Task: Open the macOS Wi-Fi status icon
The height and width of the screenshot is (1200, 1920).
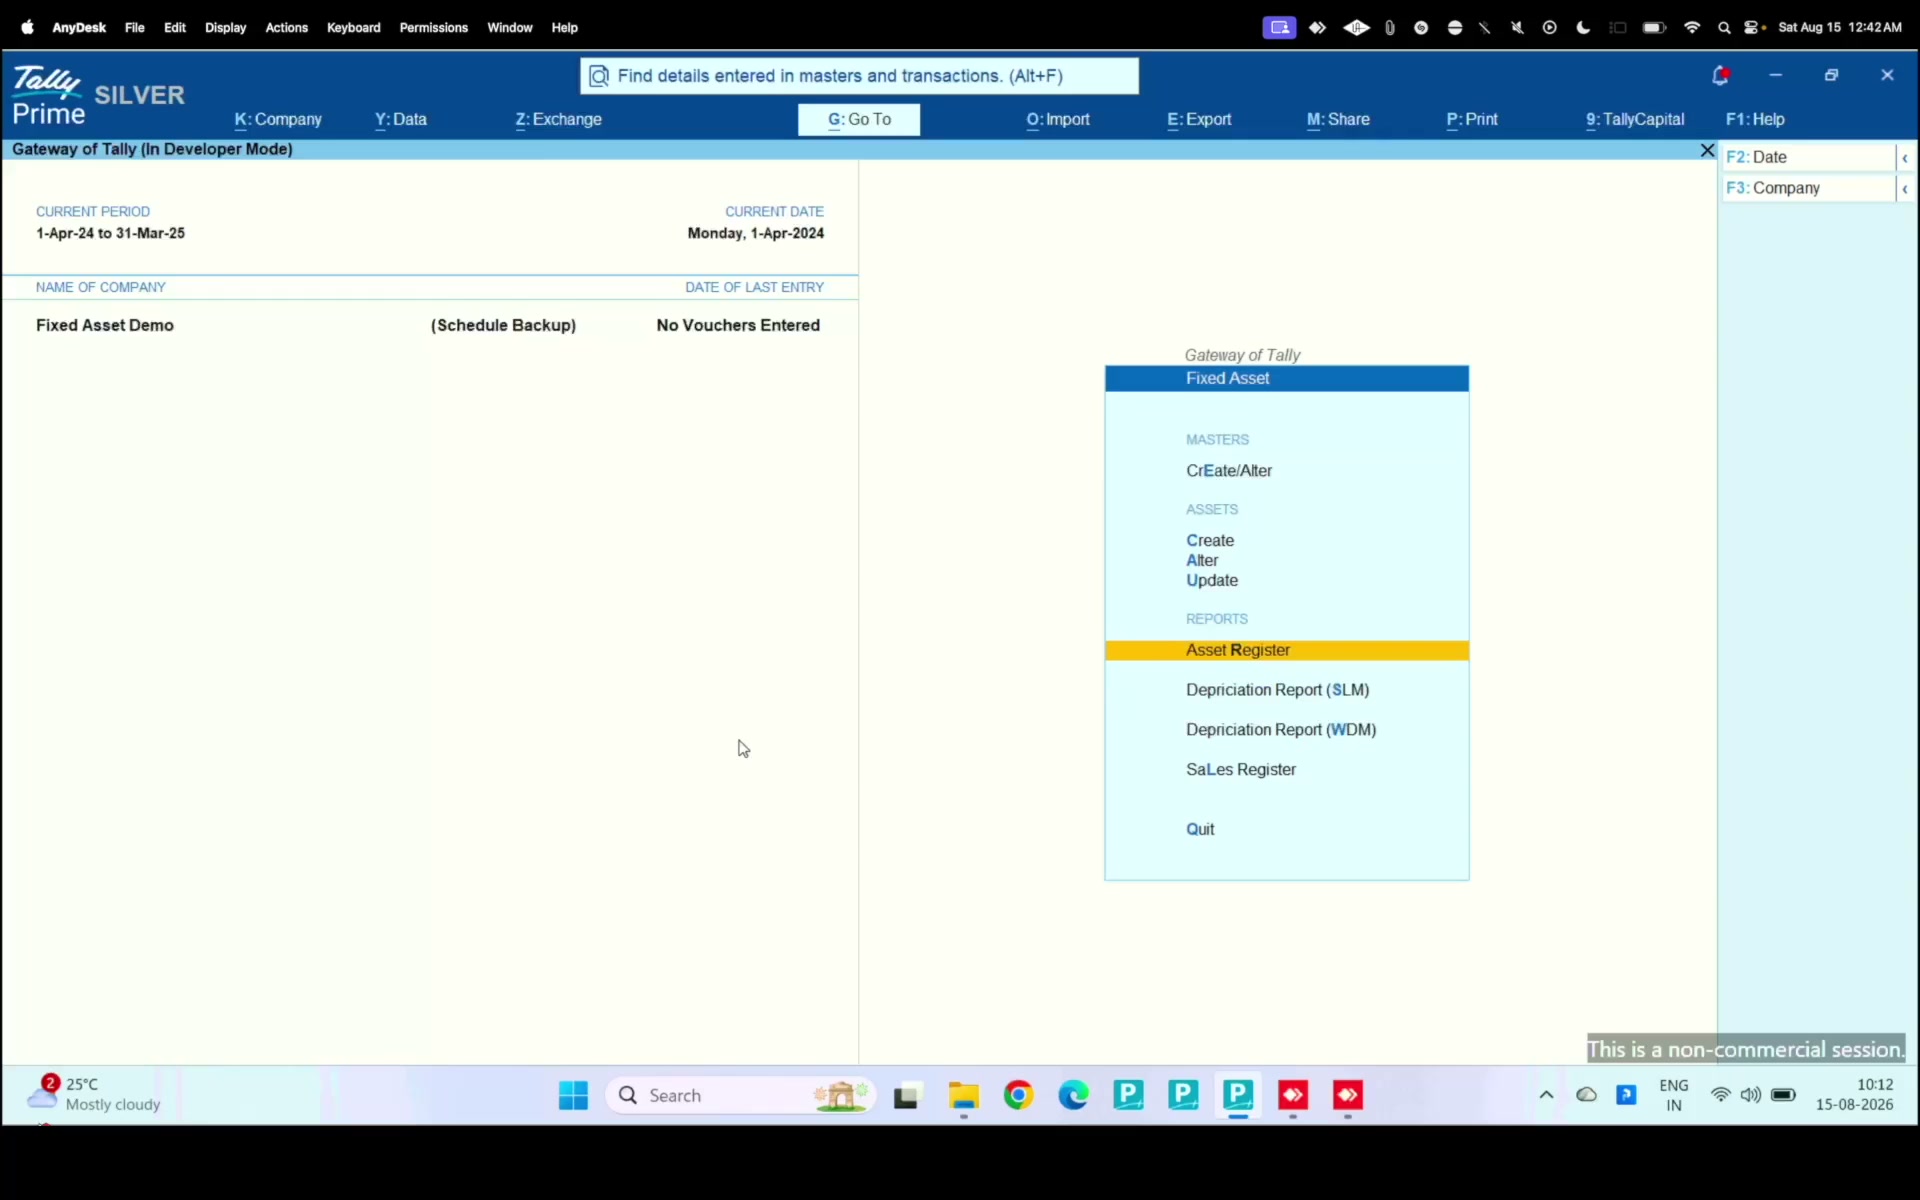Action: point(1692,28)
